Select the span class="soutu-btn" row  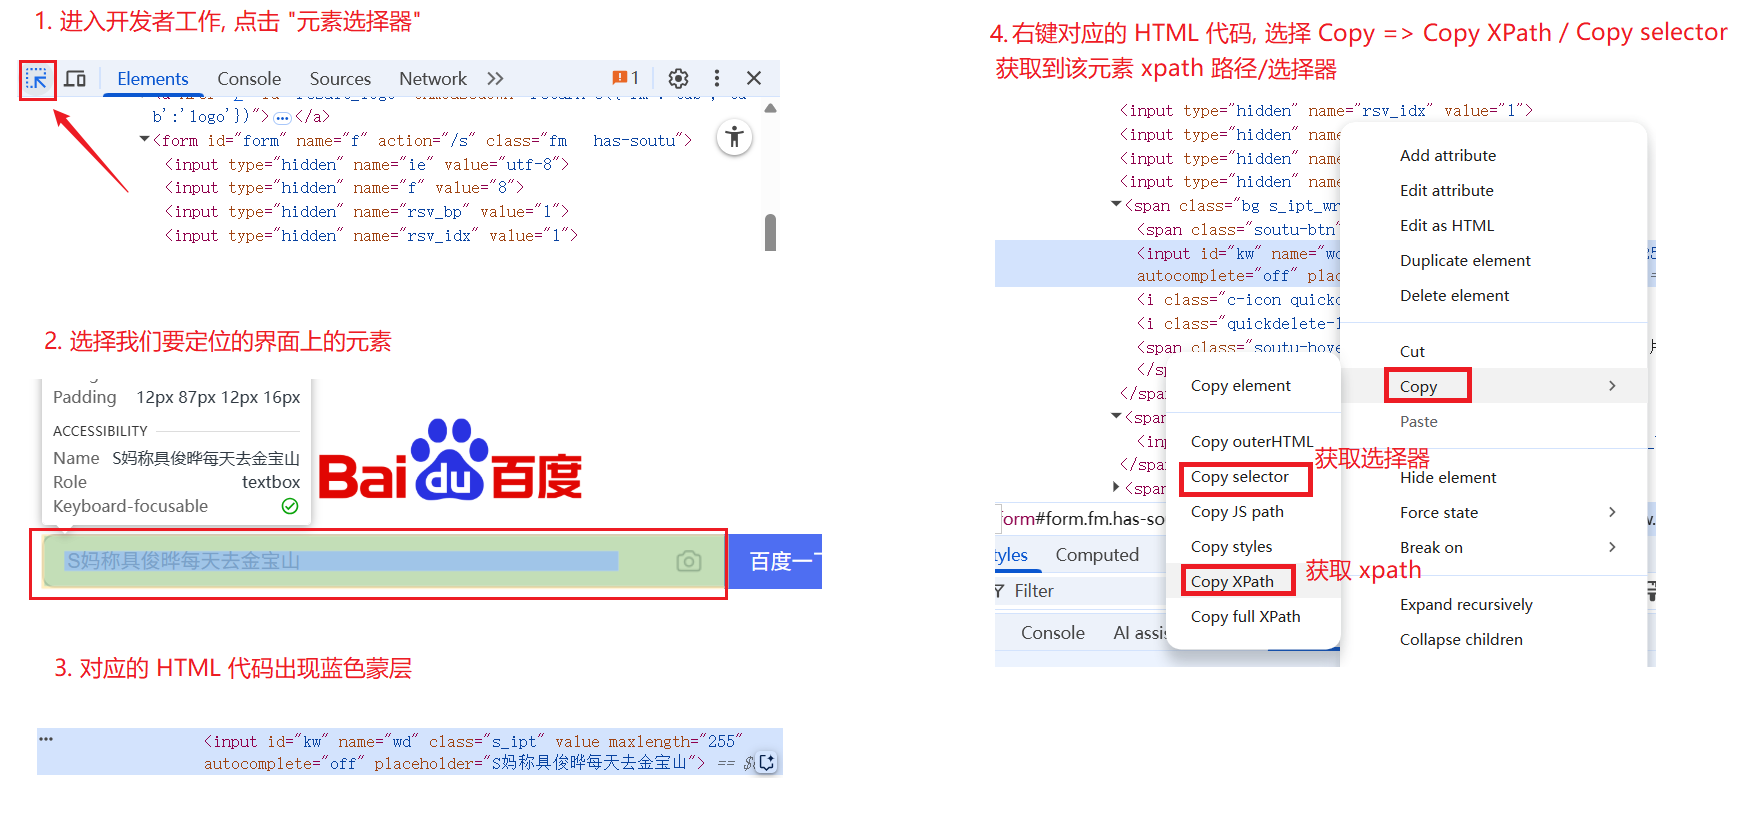1238,229
